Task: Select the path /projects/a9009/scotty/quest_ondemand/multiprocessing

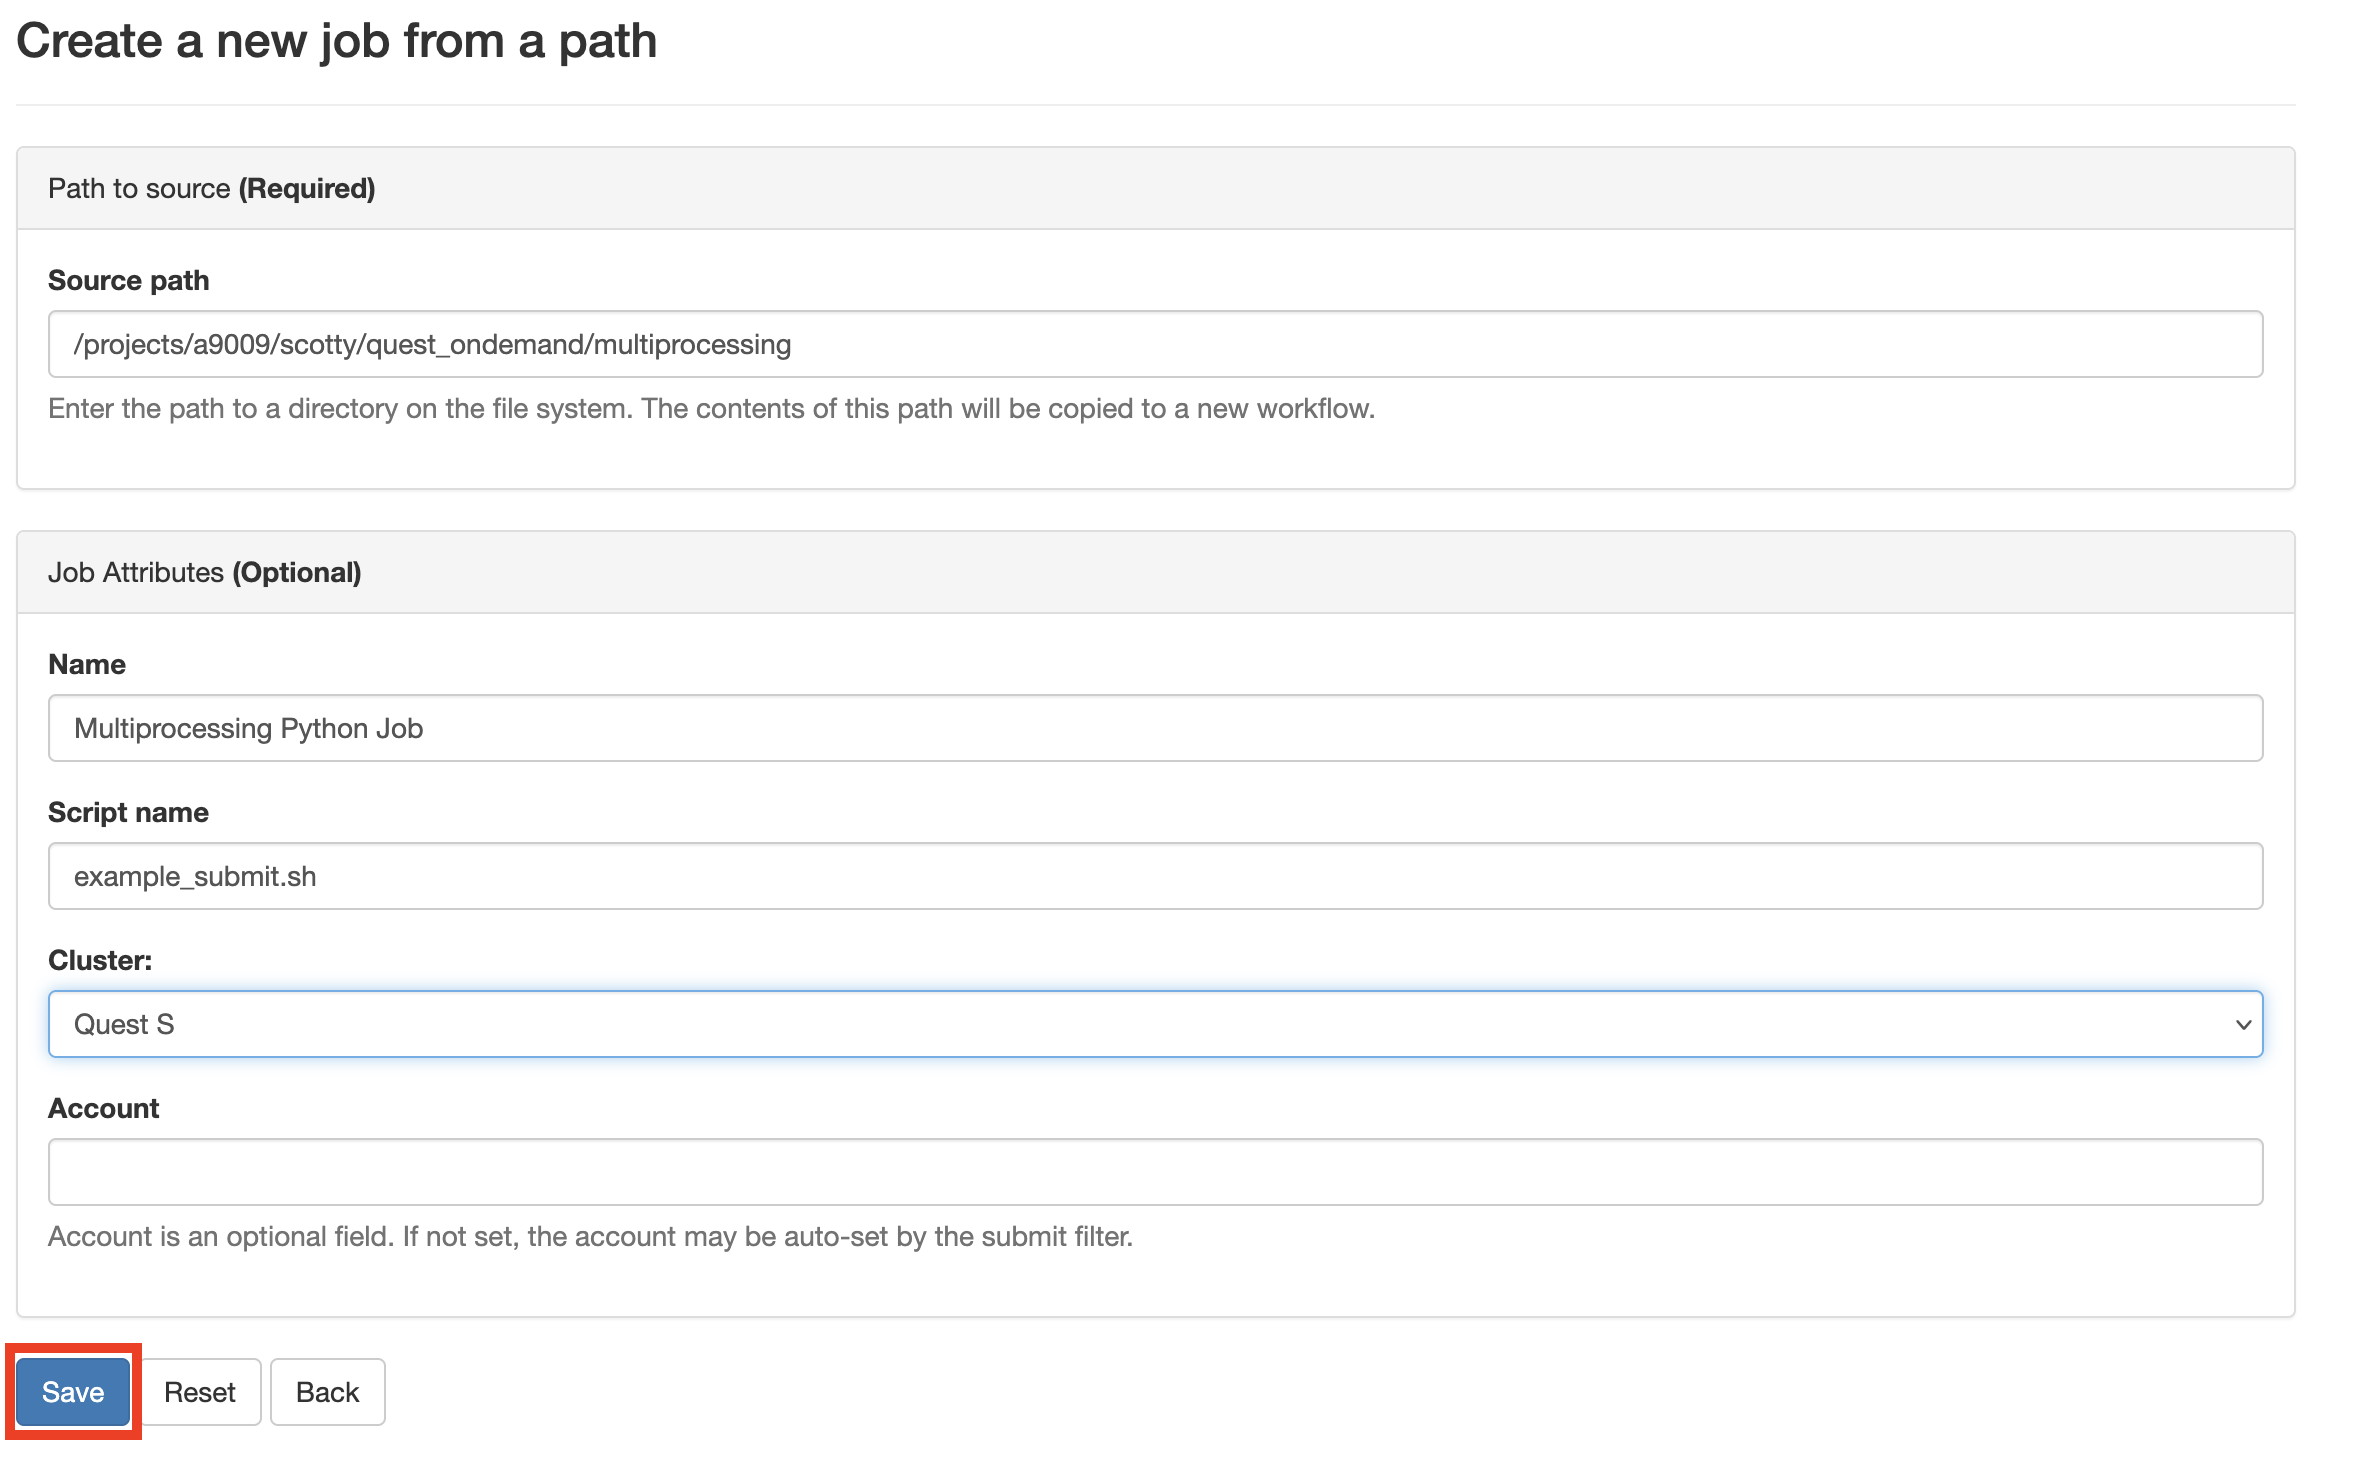Action: coord(432,344)
